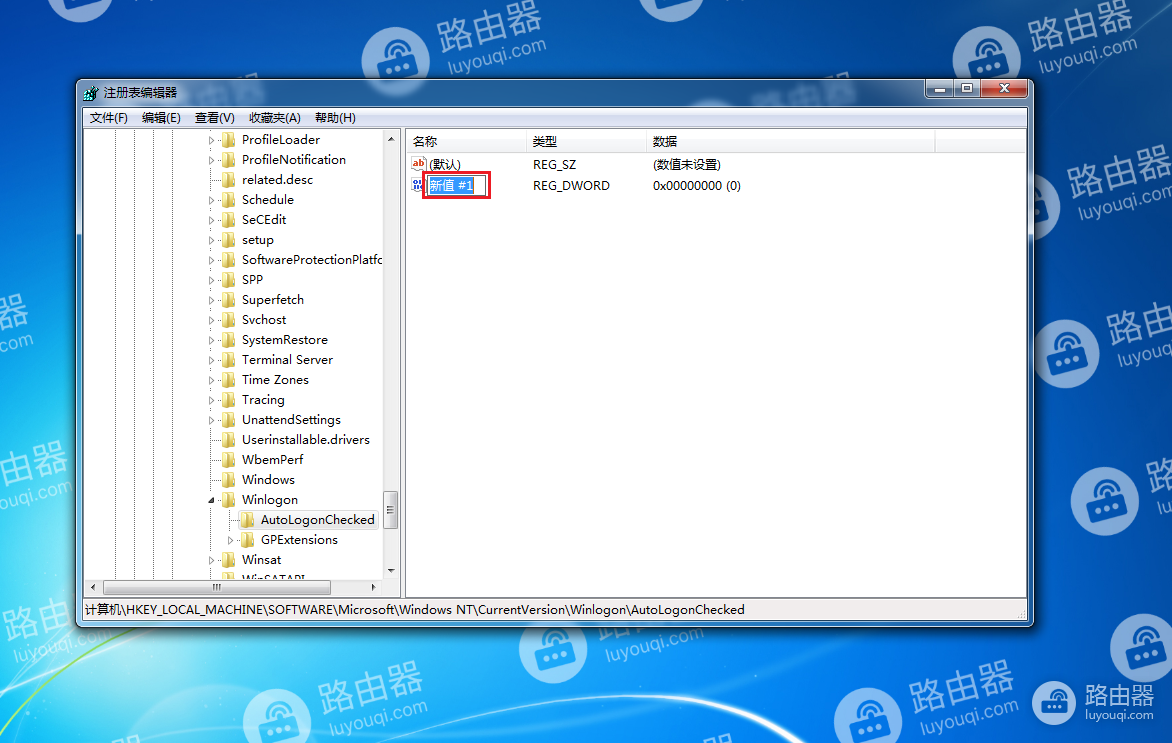Click the Windows folder icon

coord(229,480)
